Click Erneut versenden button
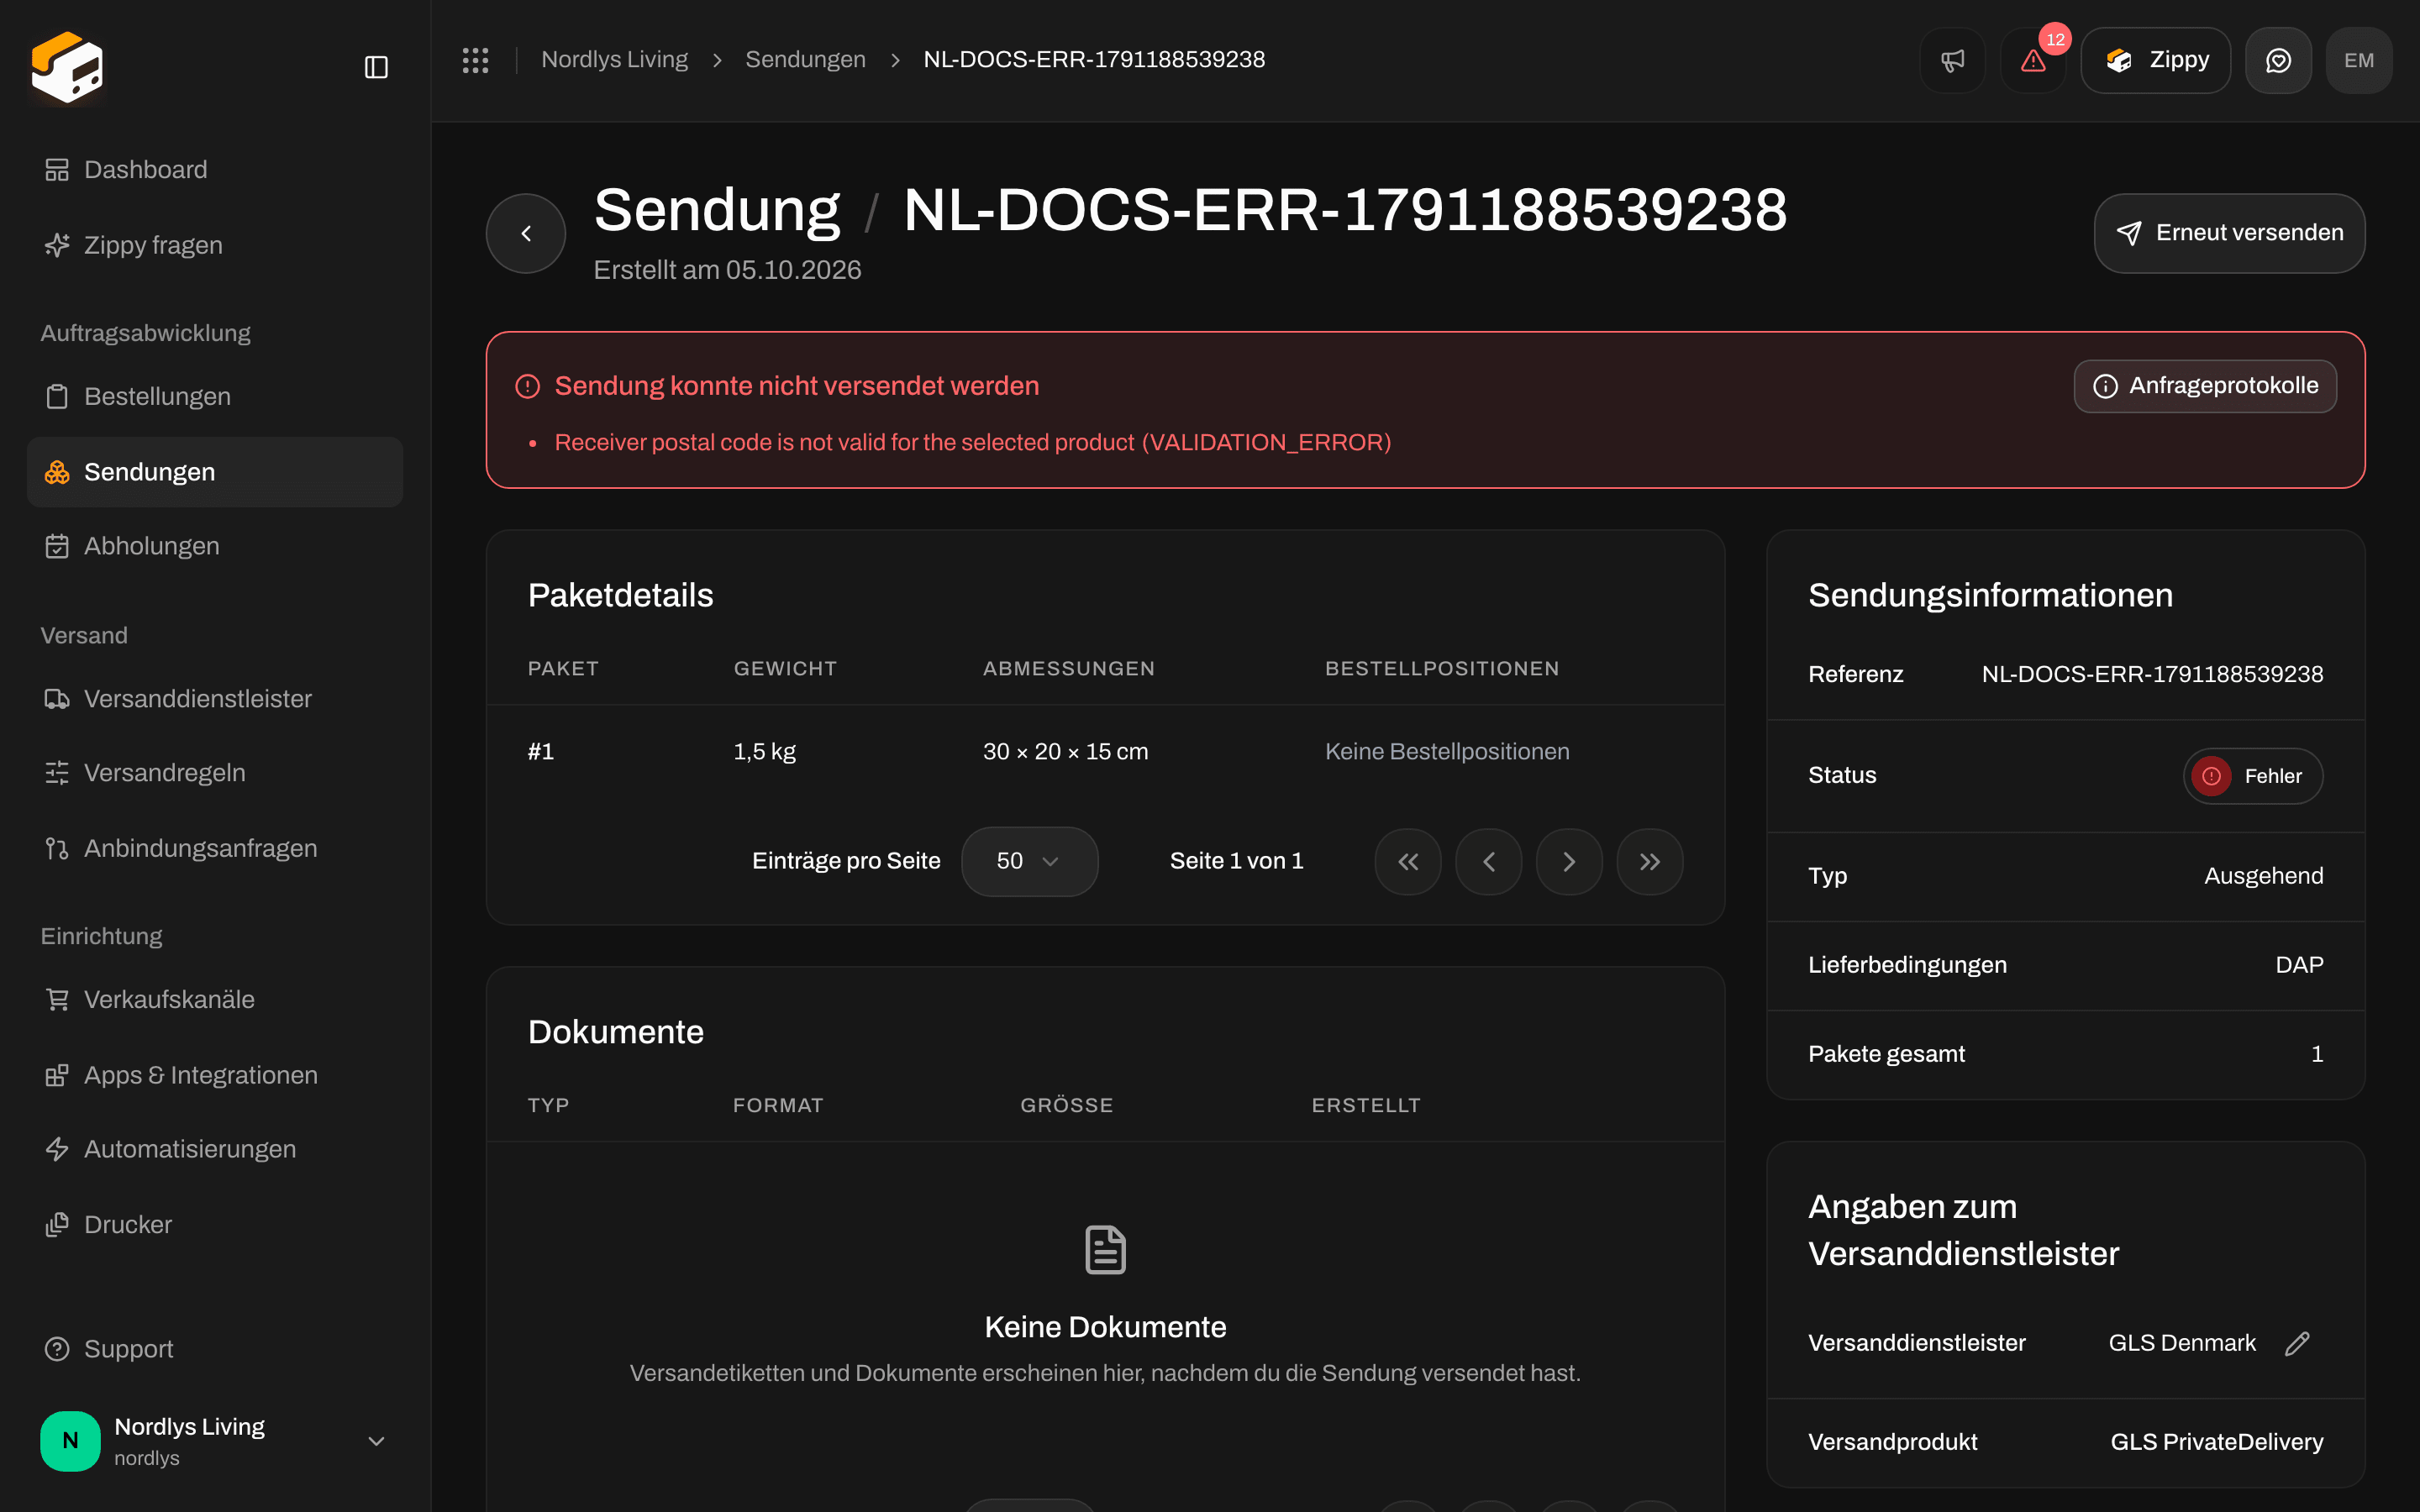This screenshot has height=1512, width=2420. tap(2229, 233)
